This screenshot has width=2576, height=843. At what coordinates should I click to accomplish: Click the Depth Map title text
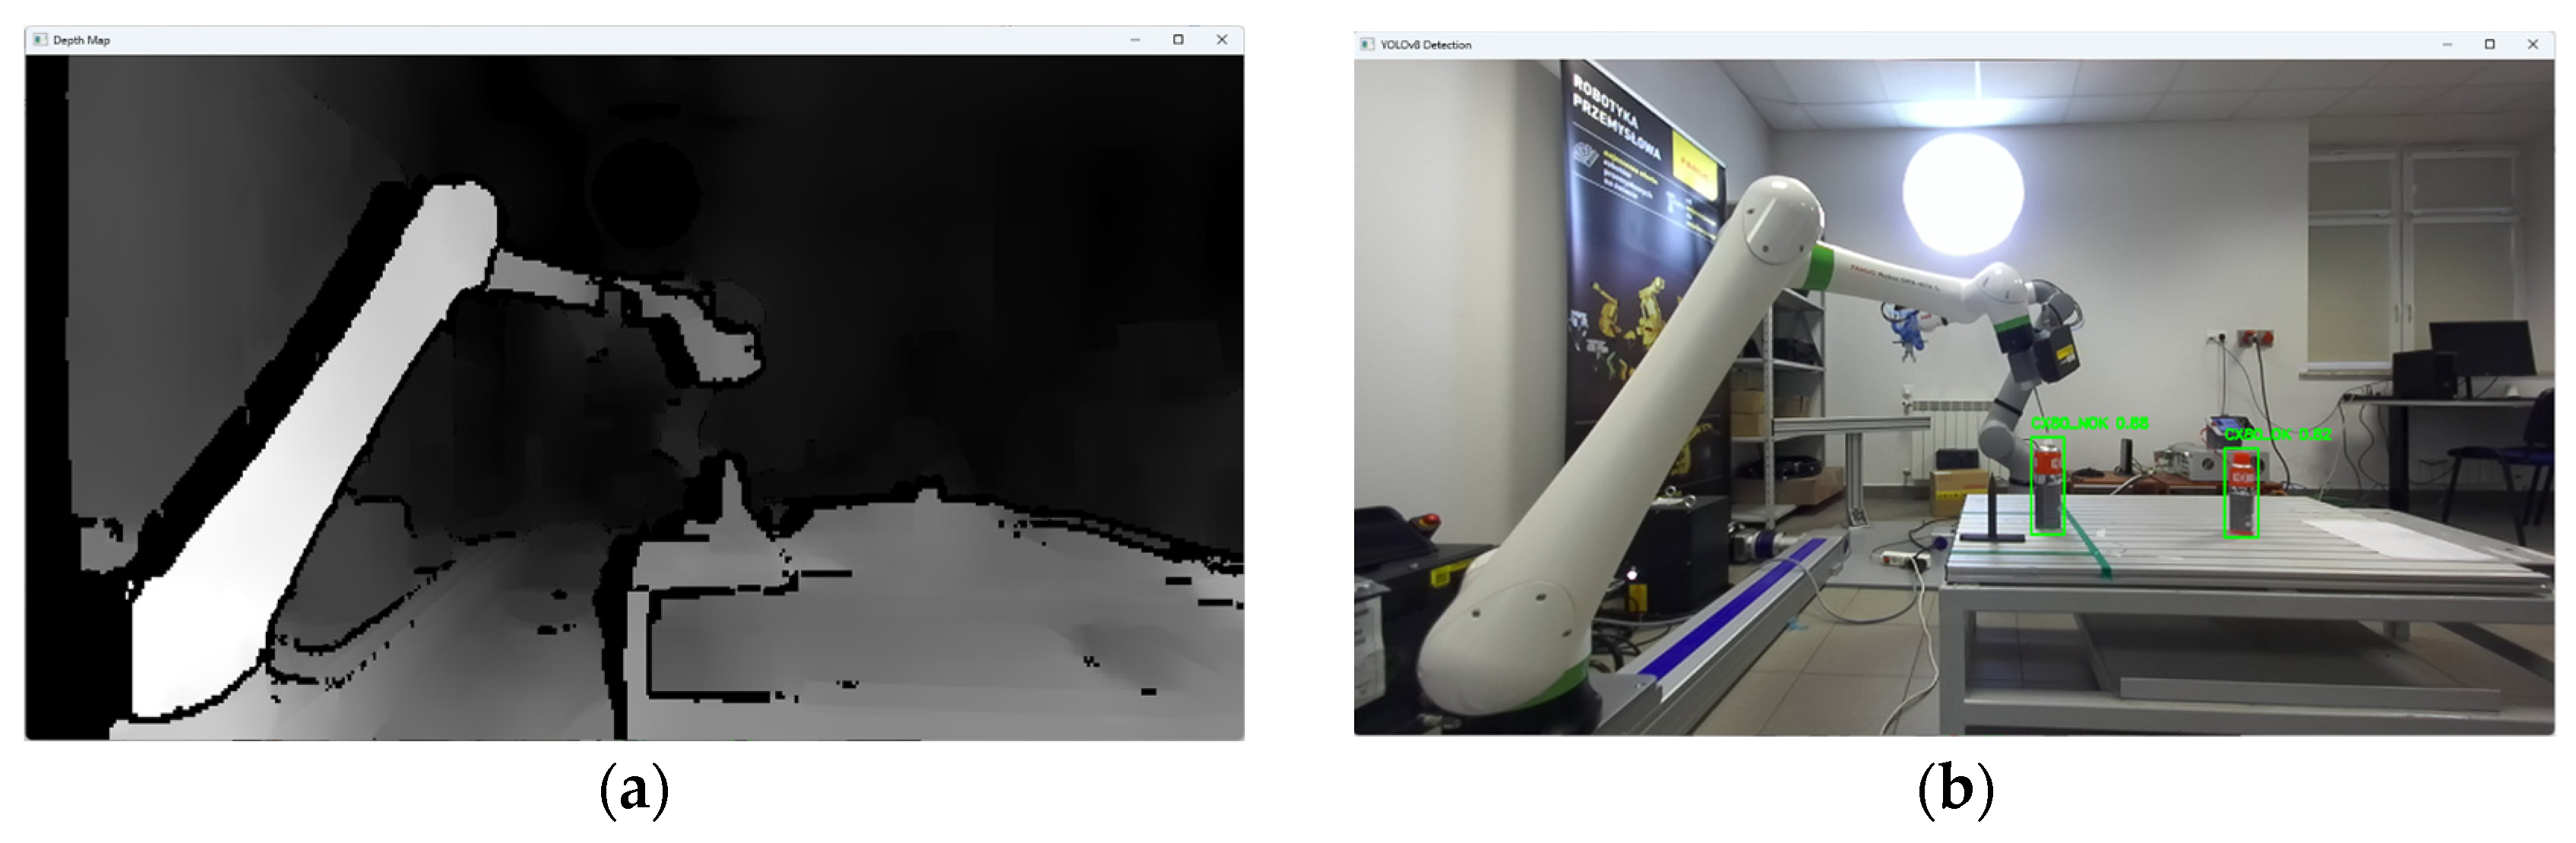pos(82,40)
